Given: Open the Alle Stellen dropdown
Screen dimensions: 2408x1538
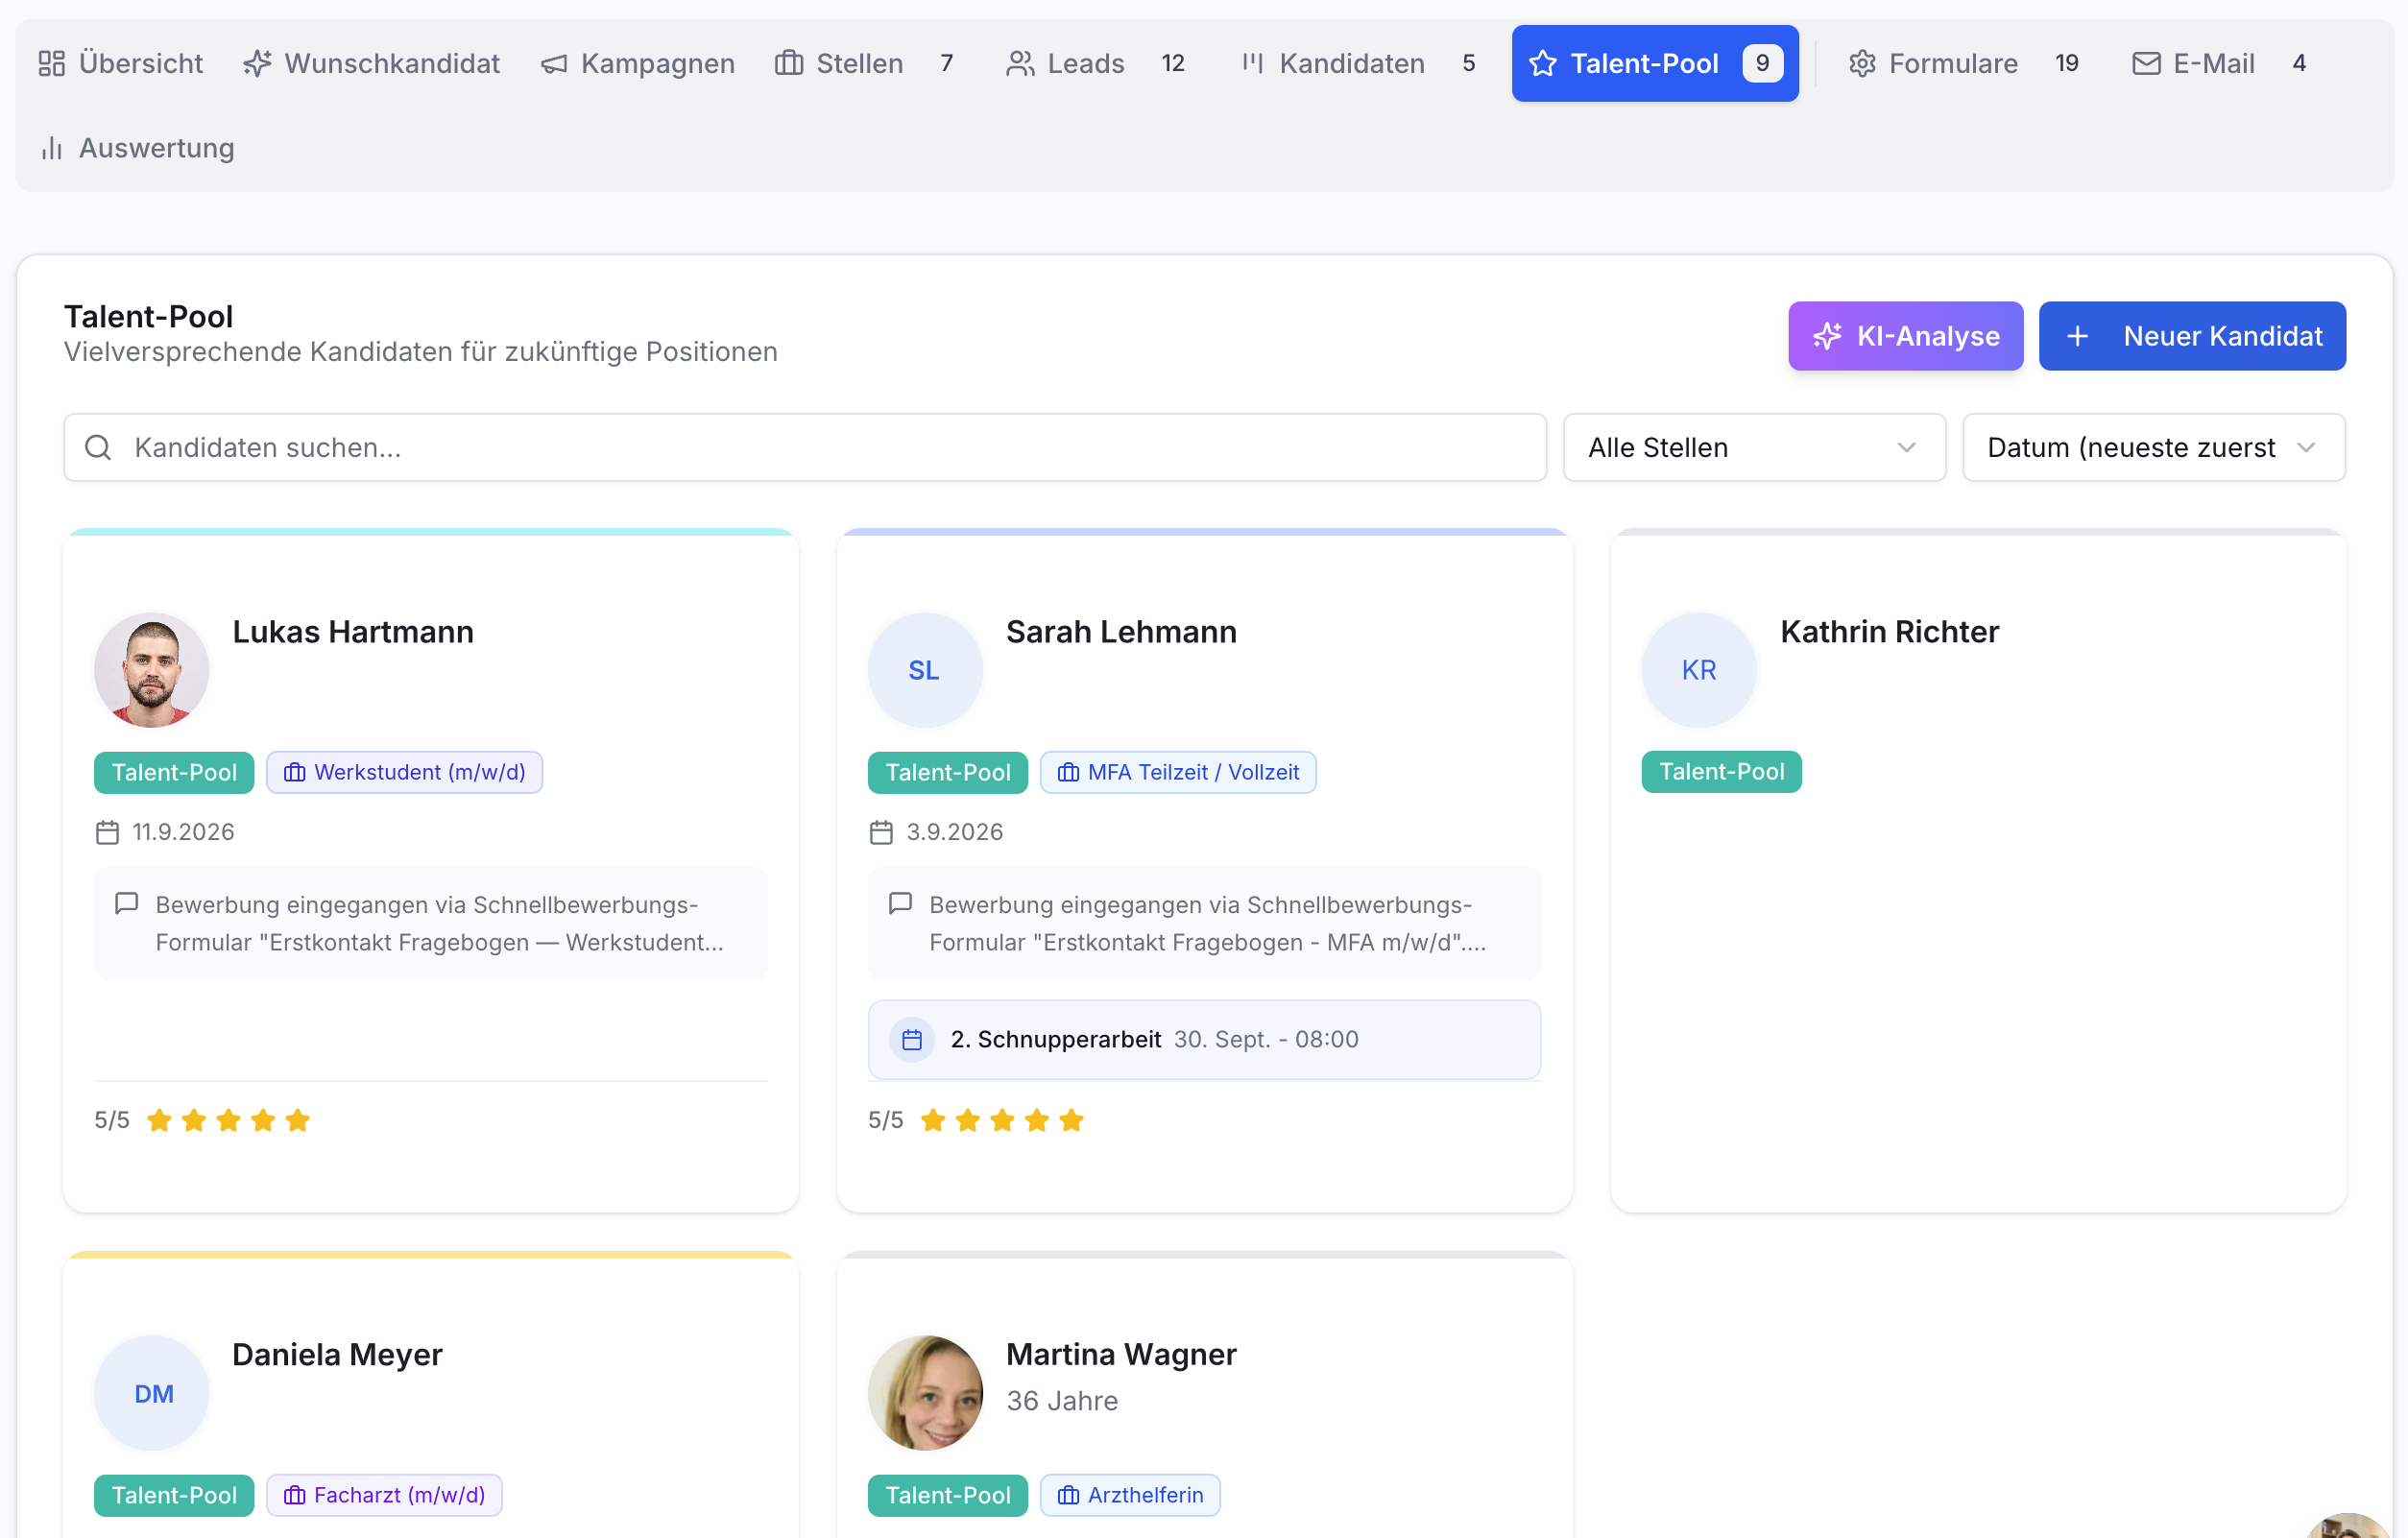Looking at the screenshot, I should click(1754, 447).
